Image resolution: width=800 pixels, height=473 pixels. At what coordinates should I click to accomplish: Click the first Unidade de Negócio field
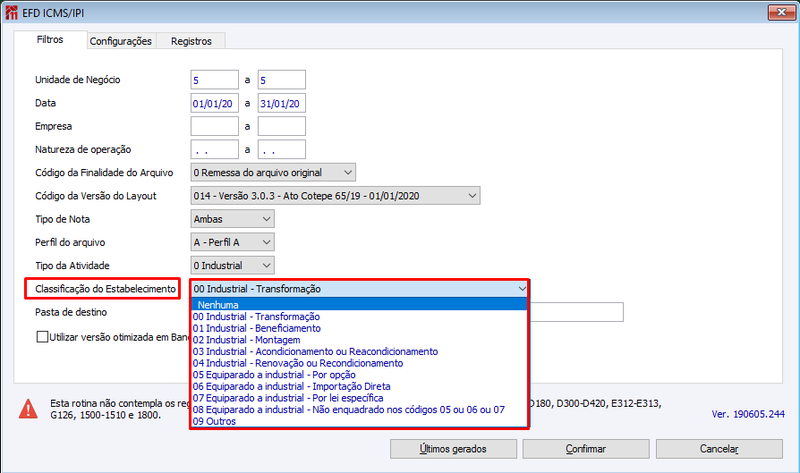[215, 80]
